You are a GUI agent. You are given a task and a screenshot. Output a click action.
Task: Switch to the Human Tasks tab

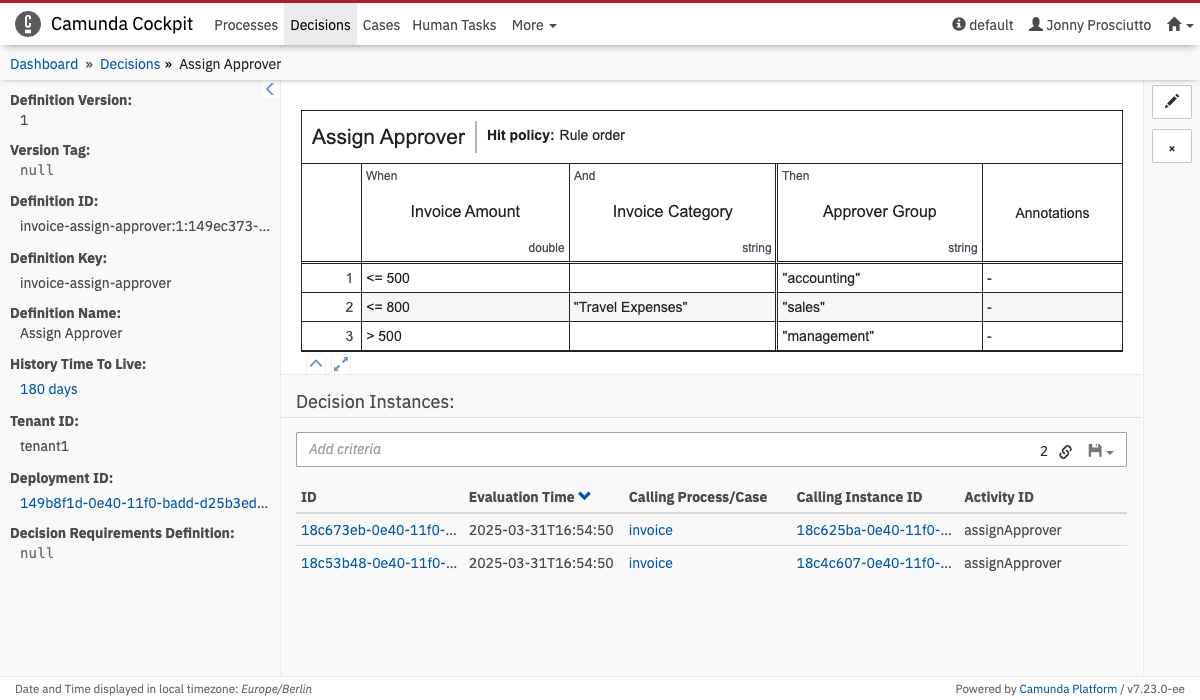click(x=454, y=25)
